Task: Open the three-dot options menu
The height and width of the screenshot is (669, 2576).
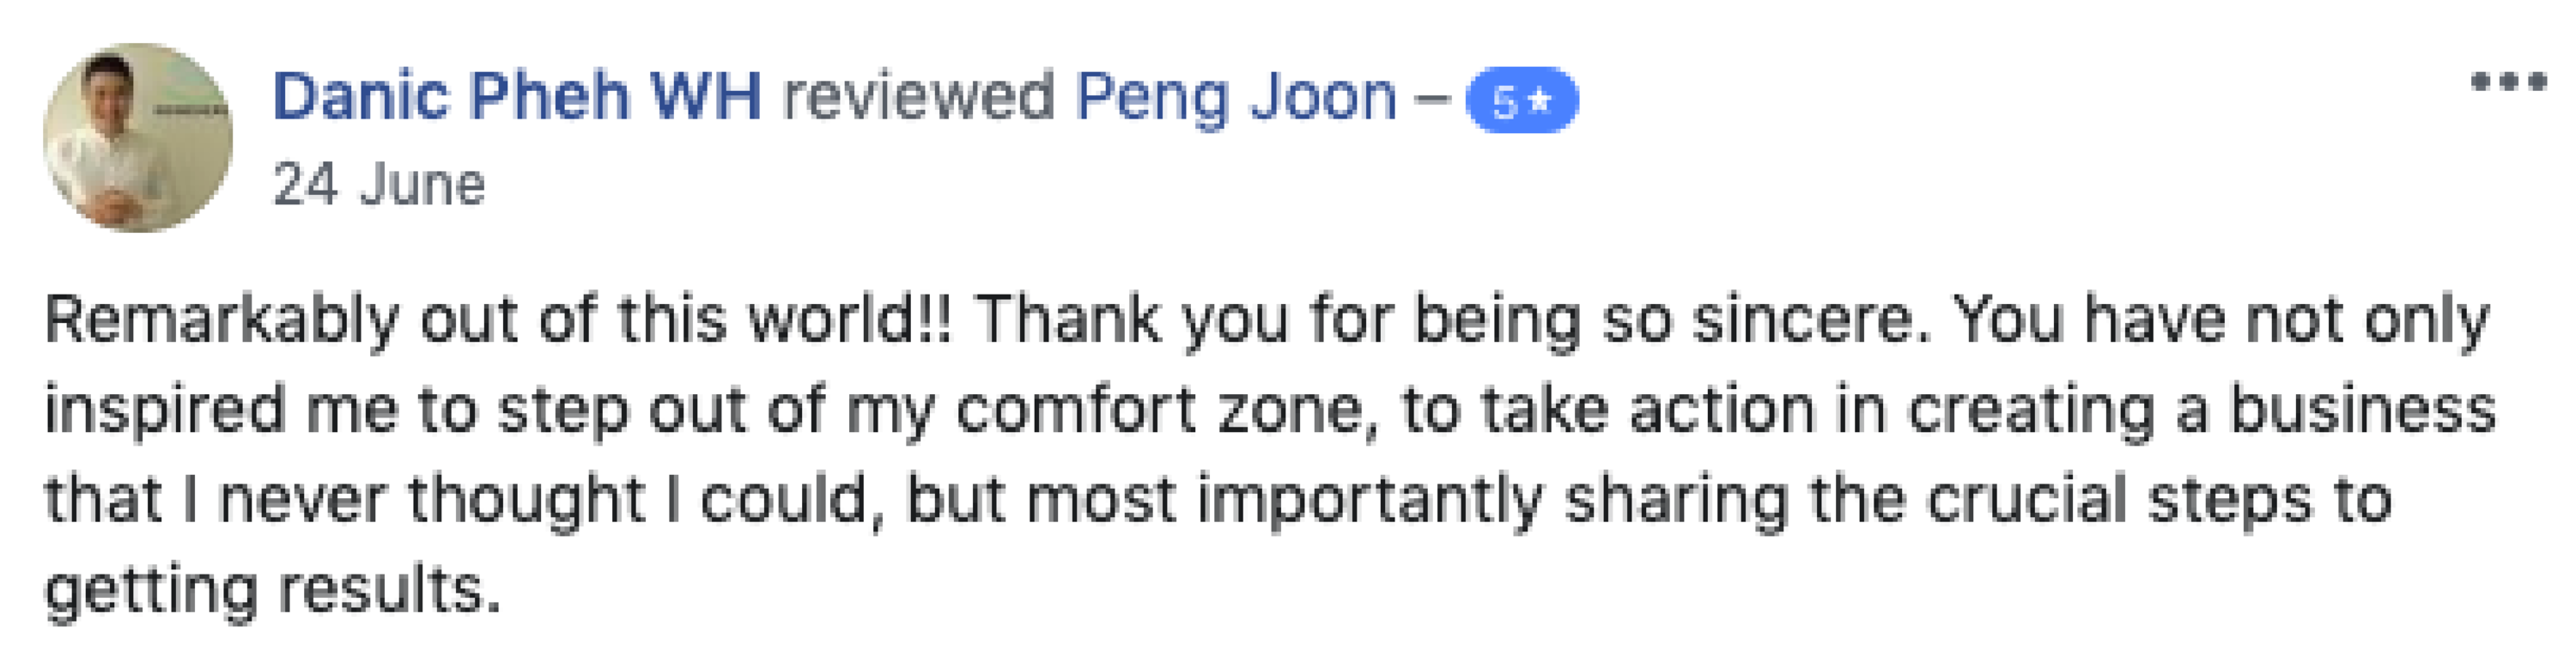Action: tap(2509, 82)
